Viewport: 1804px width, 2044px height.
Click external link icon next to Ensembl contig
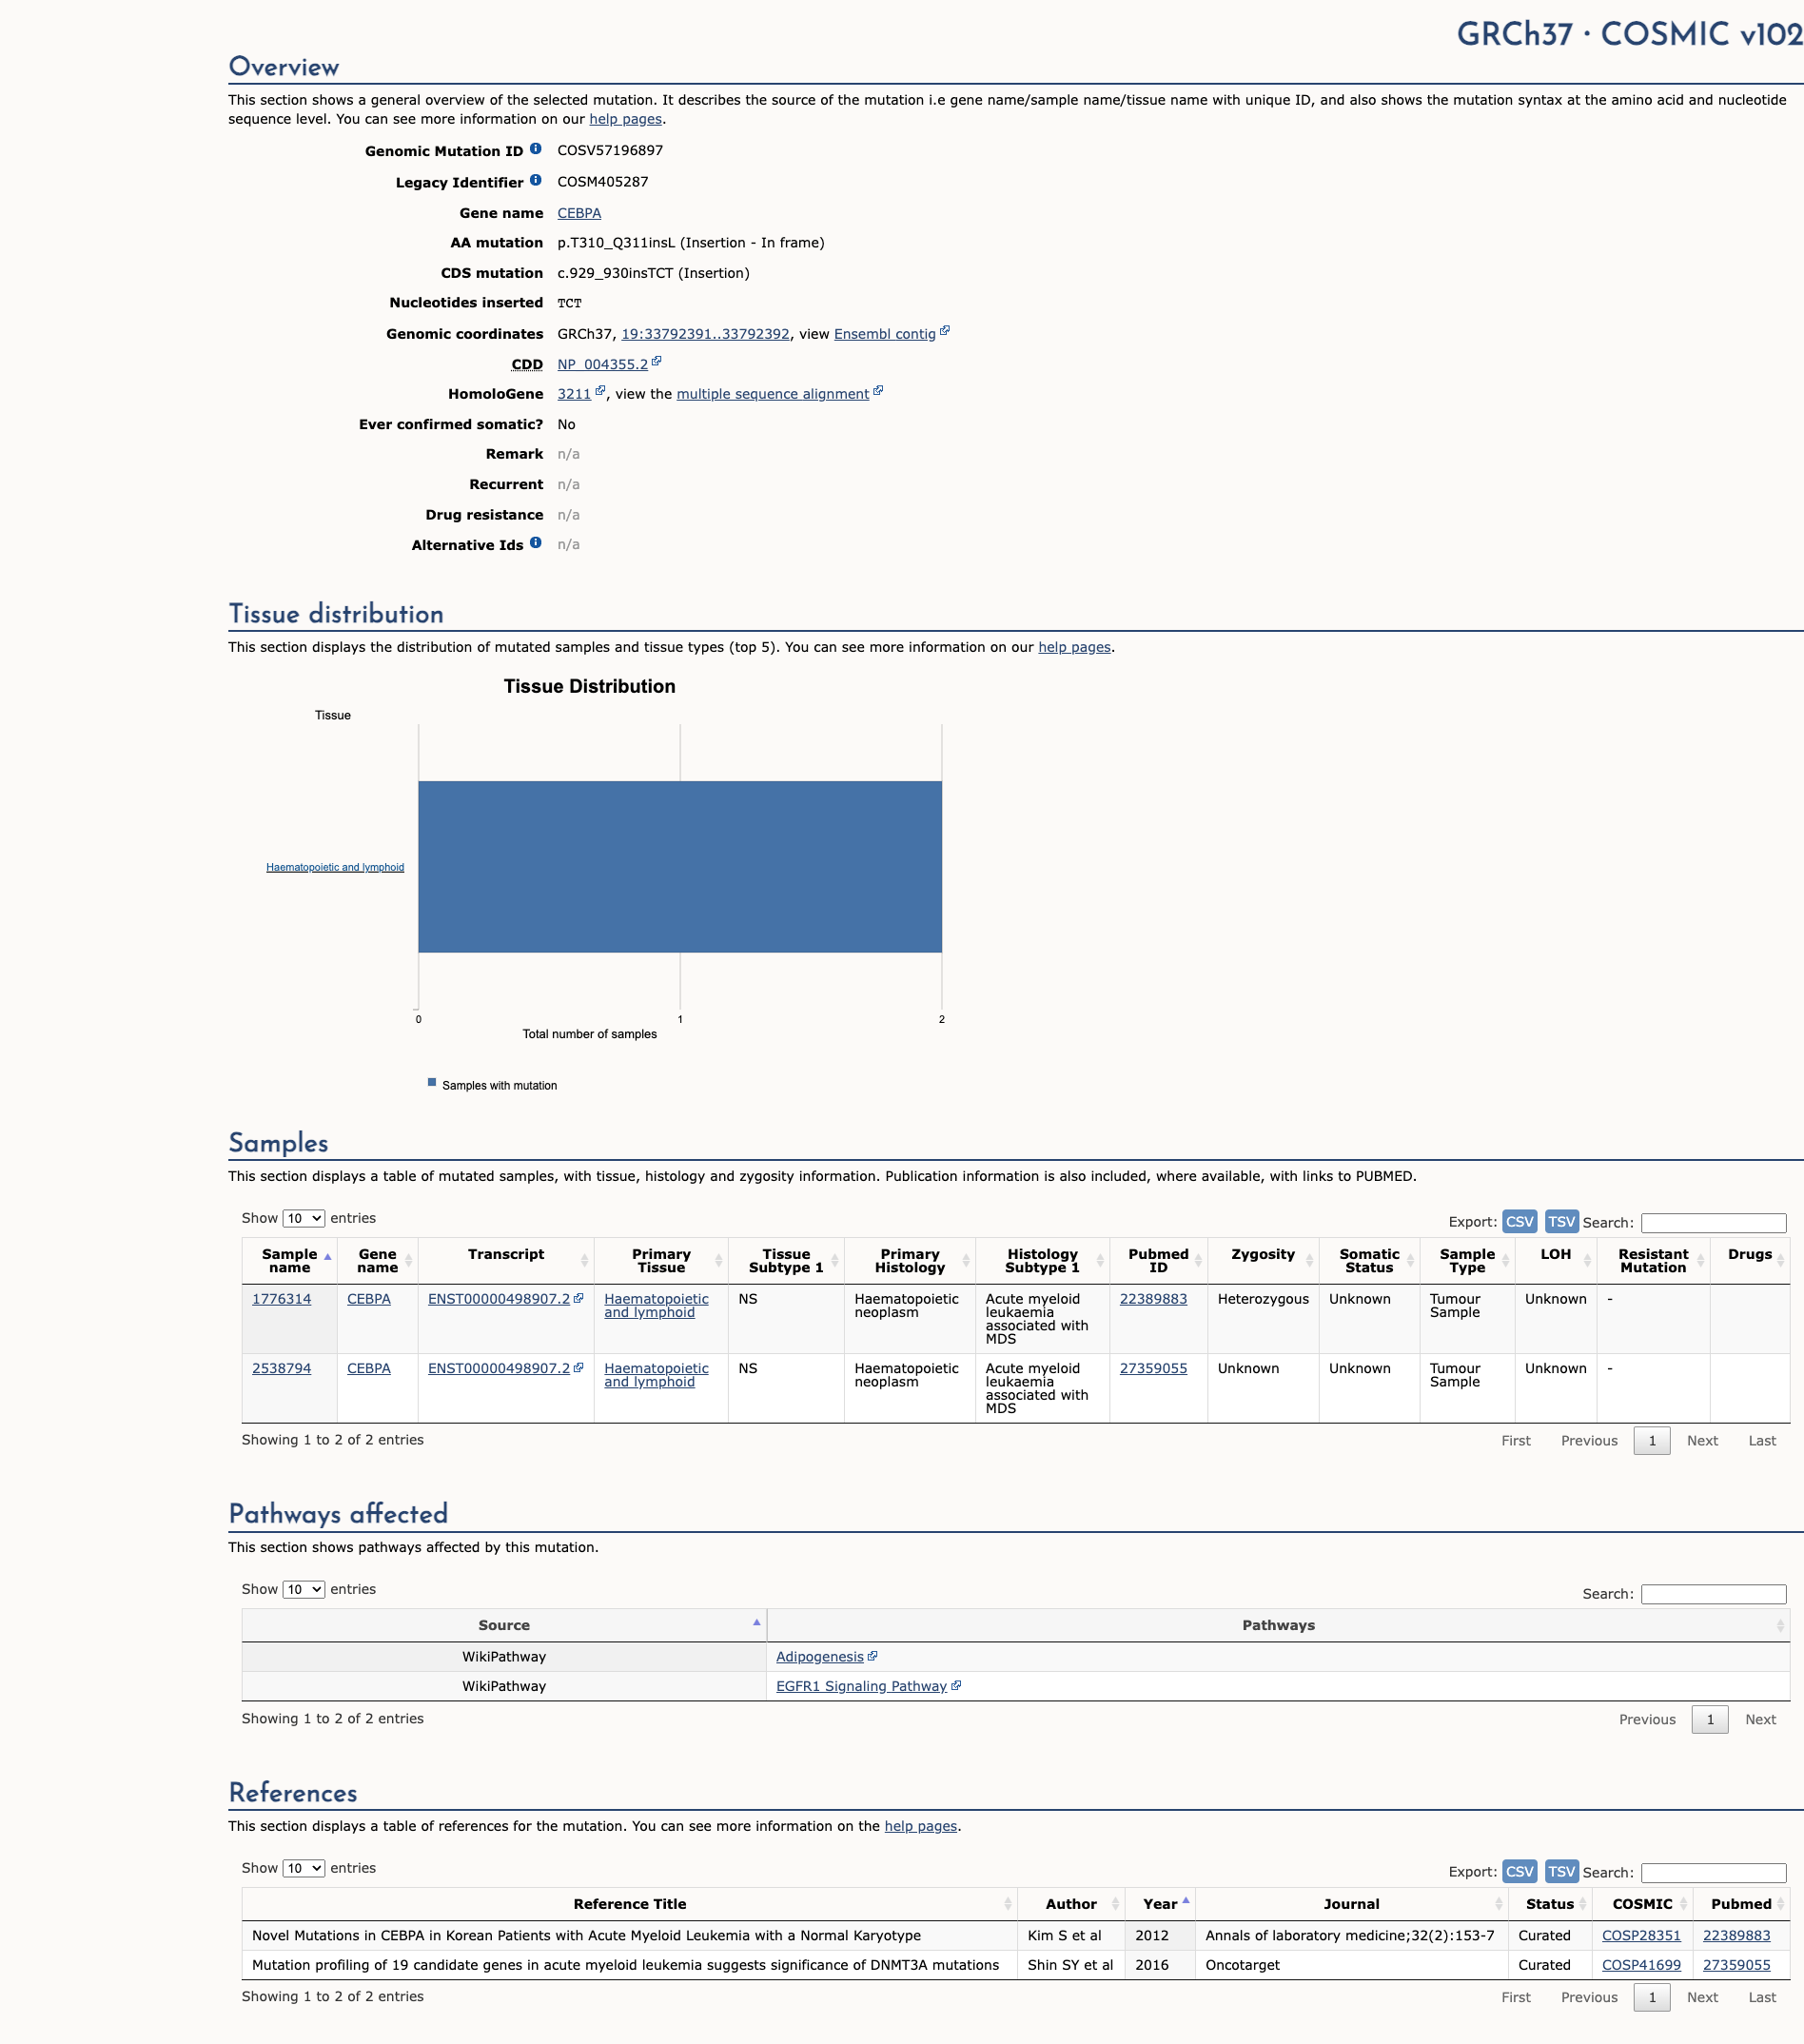pos(945,331)
